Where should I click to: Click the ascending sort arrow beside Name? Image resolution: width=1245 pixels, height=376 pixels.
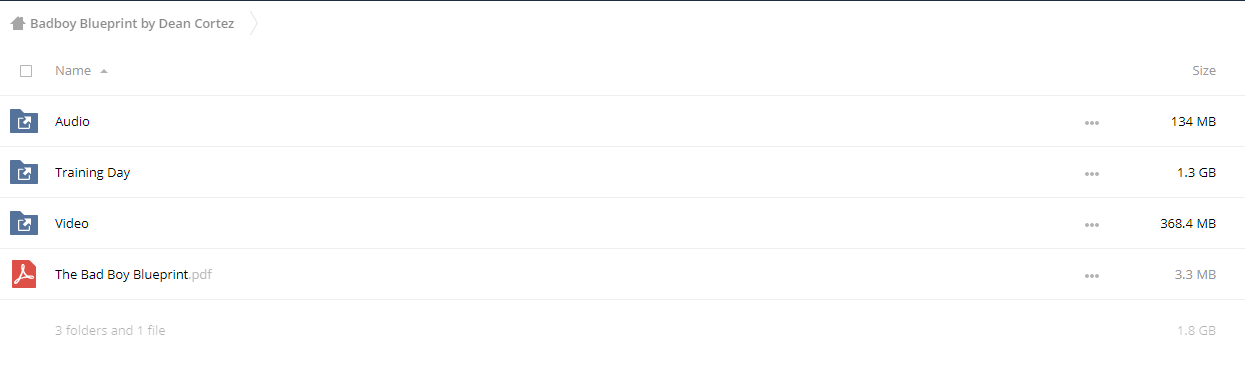tap(104, 72)
